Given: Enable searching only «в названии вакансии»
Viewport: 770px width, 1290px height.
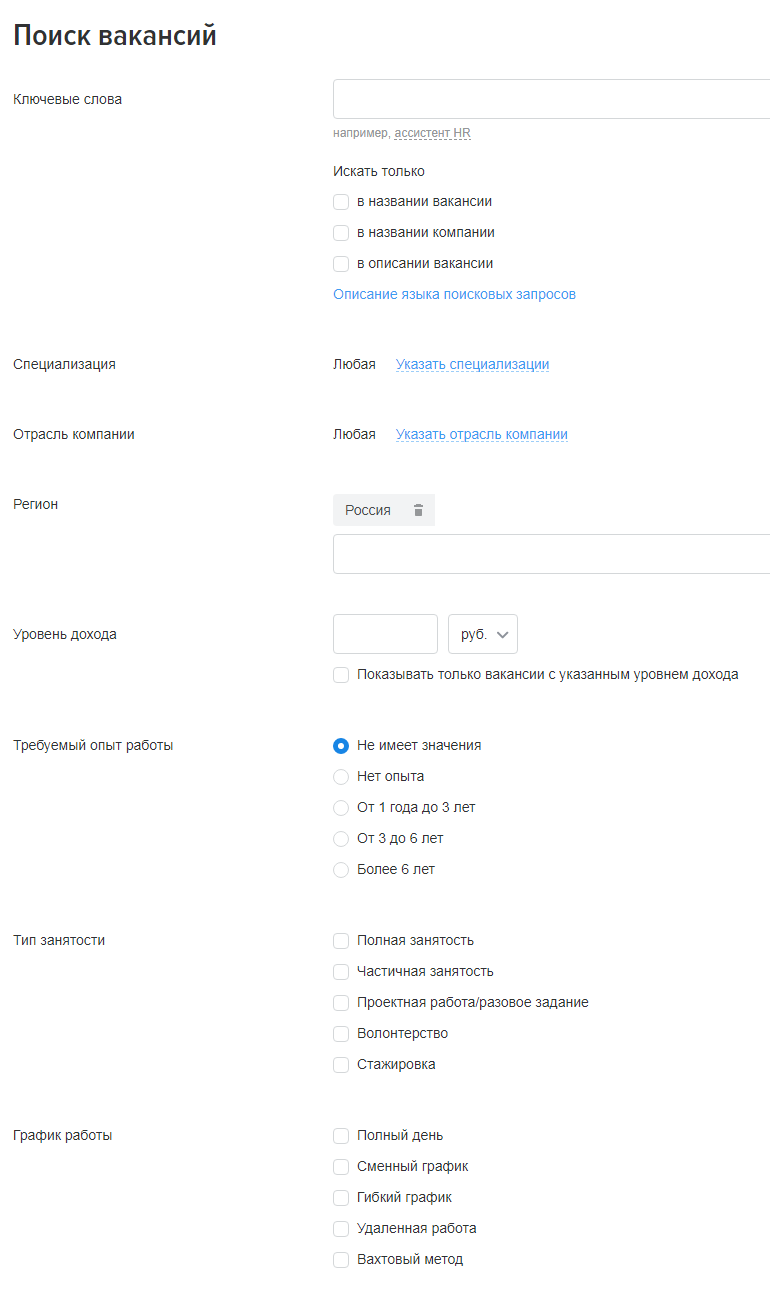Looking at the screenshot, I should [340, 201].
